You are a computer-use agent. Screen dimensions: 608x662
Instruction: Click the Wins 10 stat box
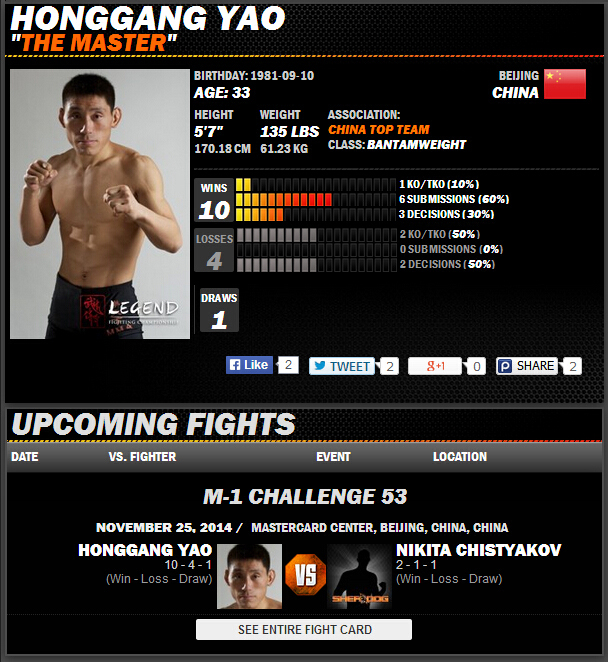(214, 200)
